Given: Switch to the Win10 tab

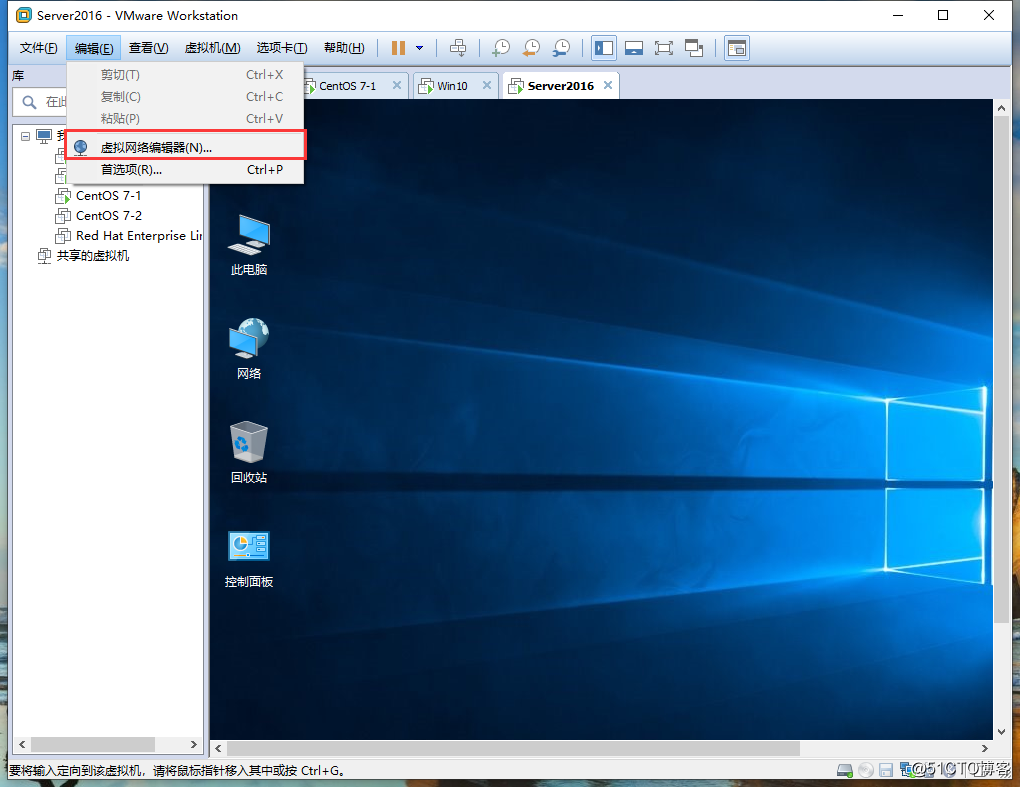Looking at the screenshot, I should (x=452, y=86).
